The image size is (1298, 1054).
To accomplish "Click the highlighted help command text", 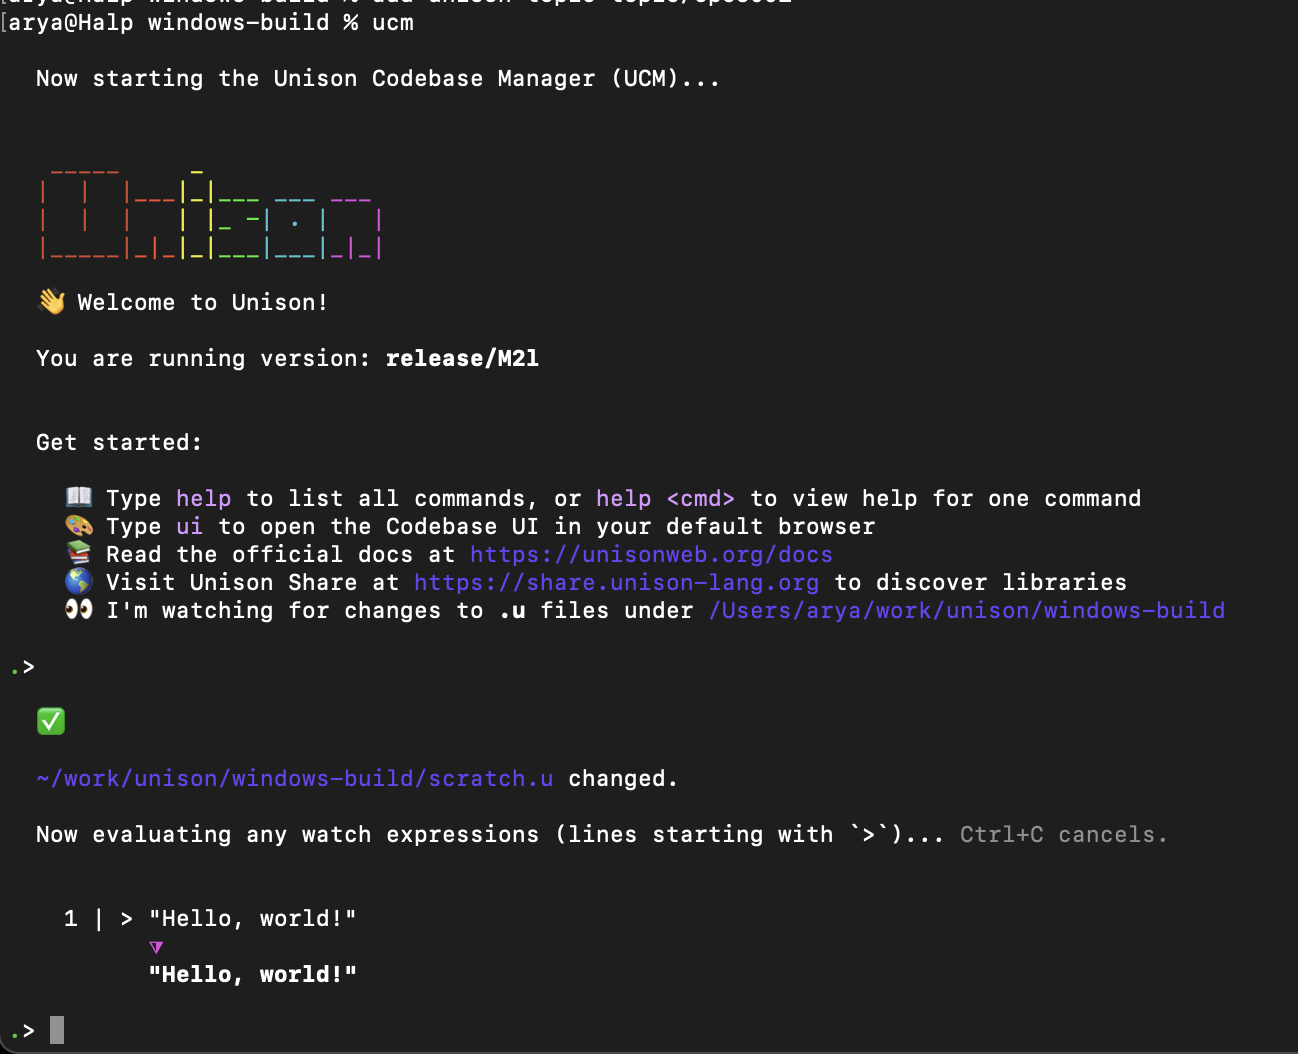I will 203,498.
